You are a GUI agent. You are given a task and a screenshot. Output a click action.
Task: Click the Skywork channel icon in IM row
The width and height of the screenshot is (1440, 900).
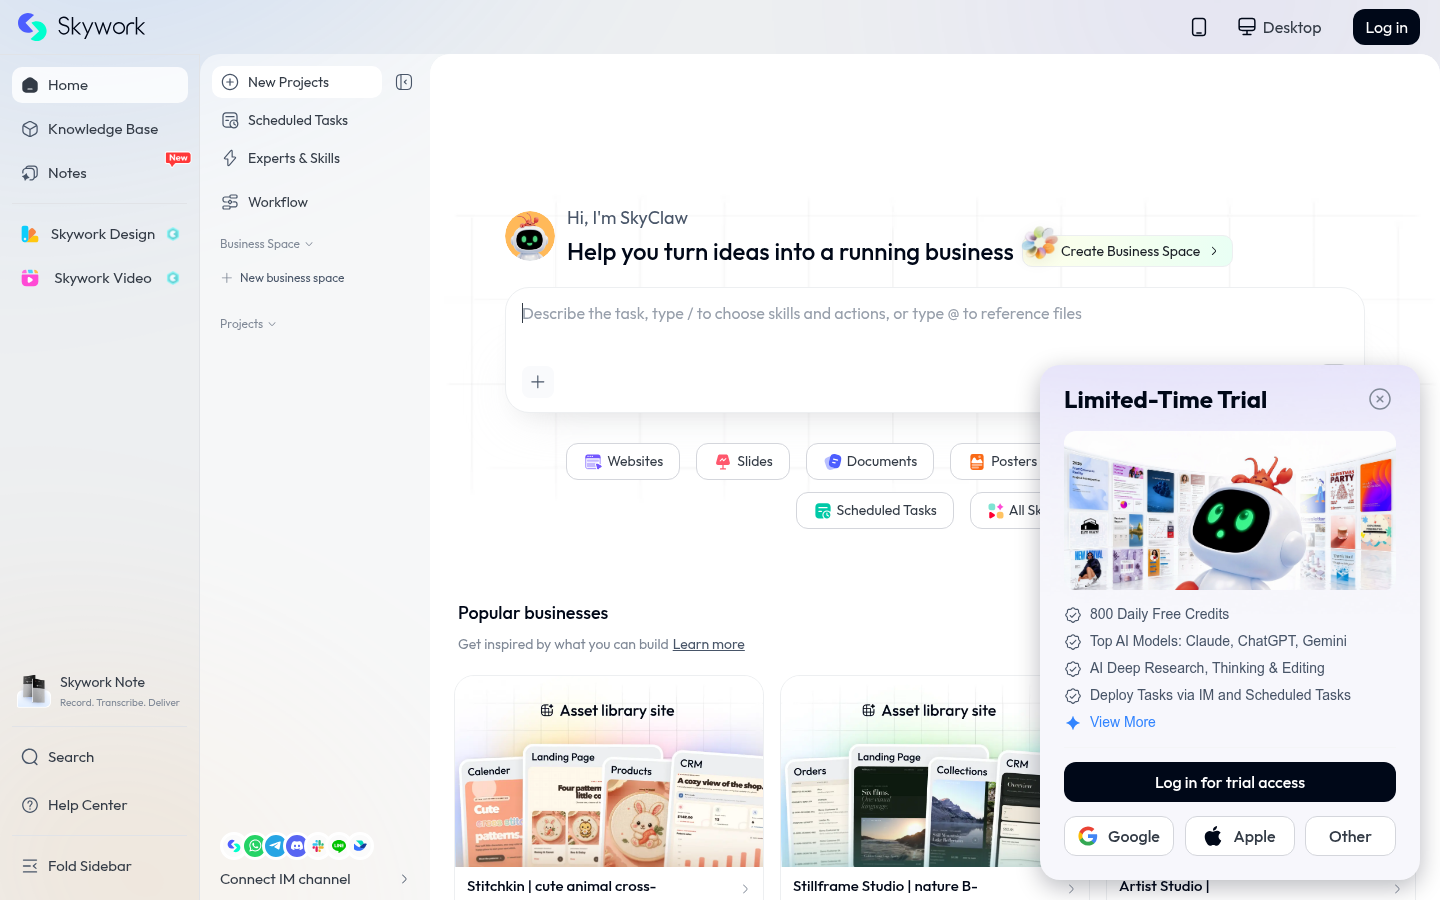(x=234, y=846)
